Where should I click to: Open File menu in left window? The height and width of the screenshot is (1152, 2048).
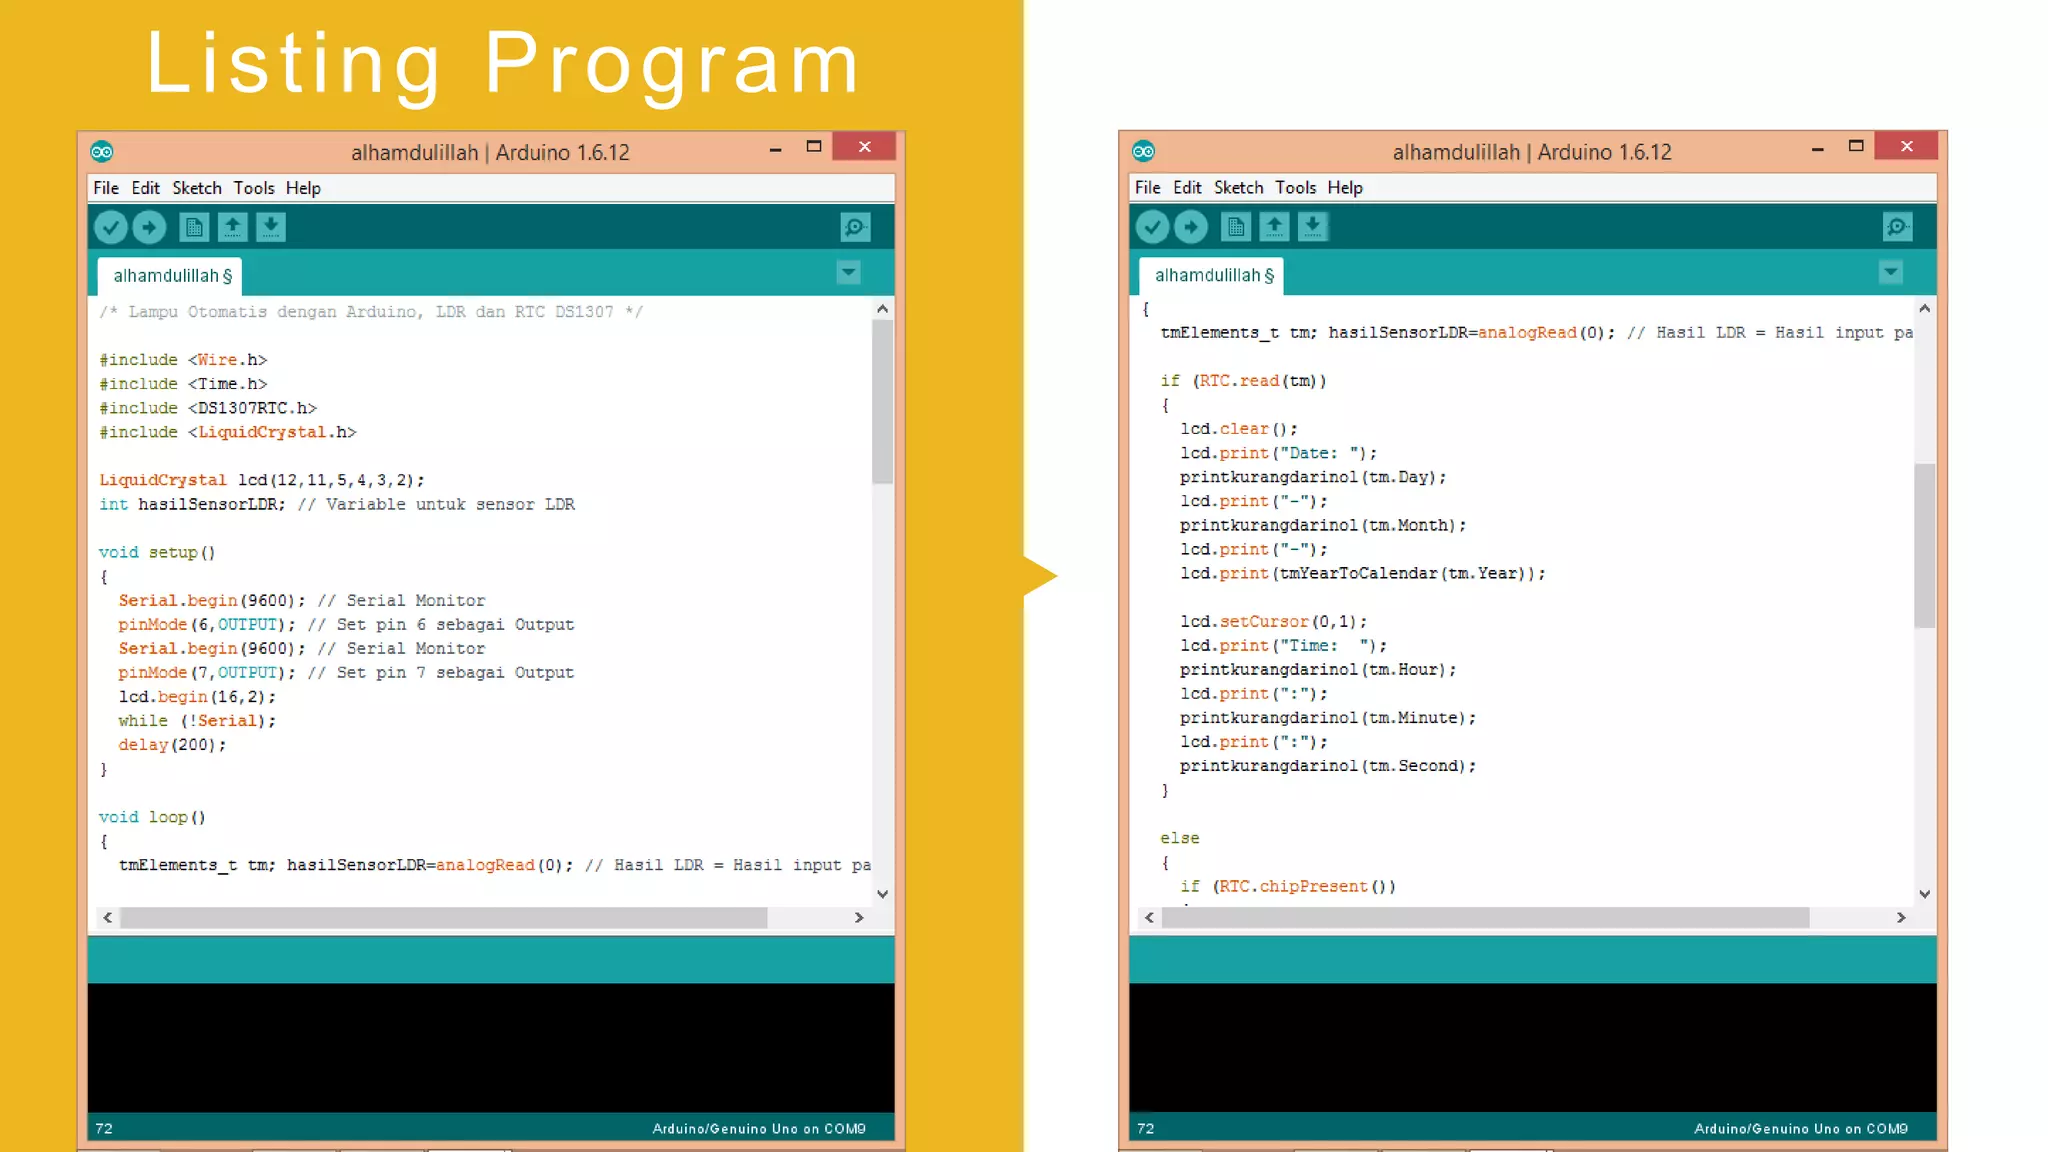tap(105, 188)
